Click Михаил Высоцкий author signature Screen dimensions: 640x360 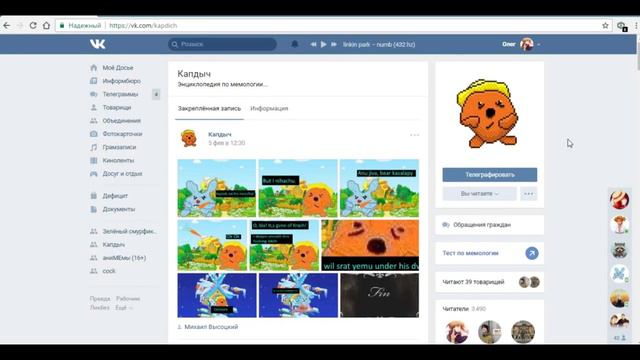point(211,327)
